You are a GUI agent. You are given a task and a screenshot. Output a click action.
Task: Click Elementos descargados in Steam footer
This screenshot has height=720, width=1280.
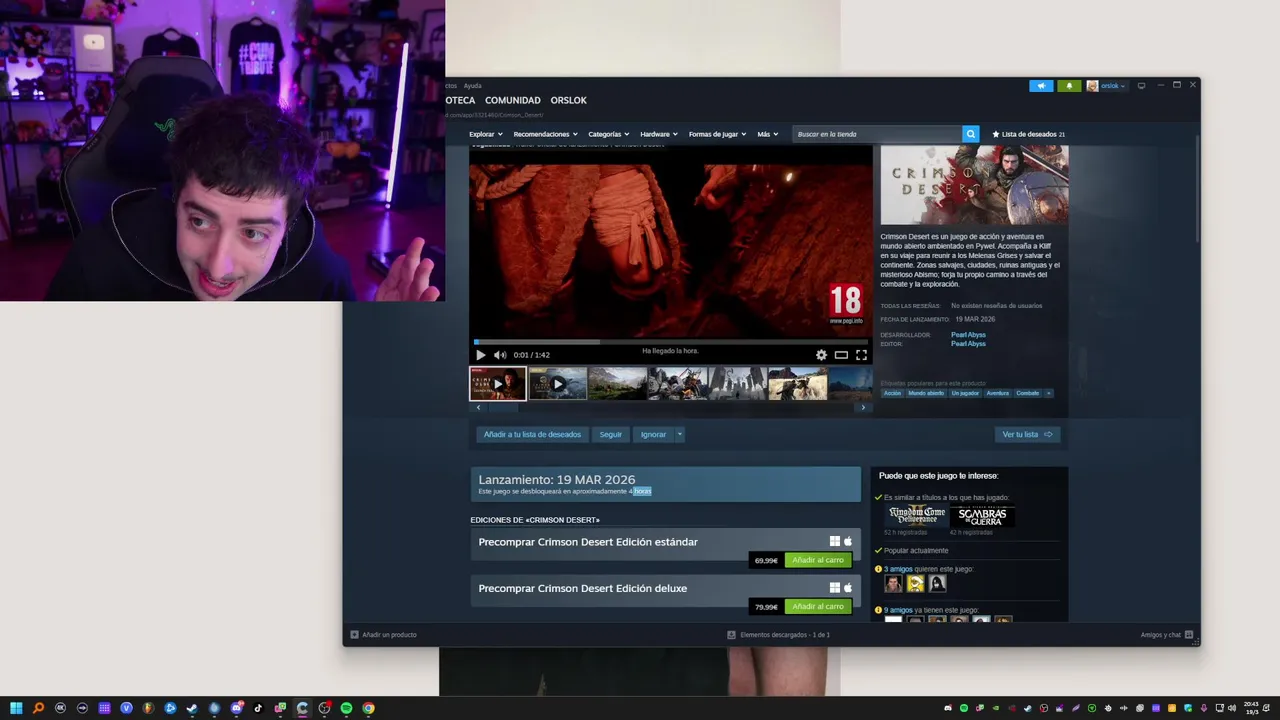[778, 635]
